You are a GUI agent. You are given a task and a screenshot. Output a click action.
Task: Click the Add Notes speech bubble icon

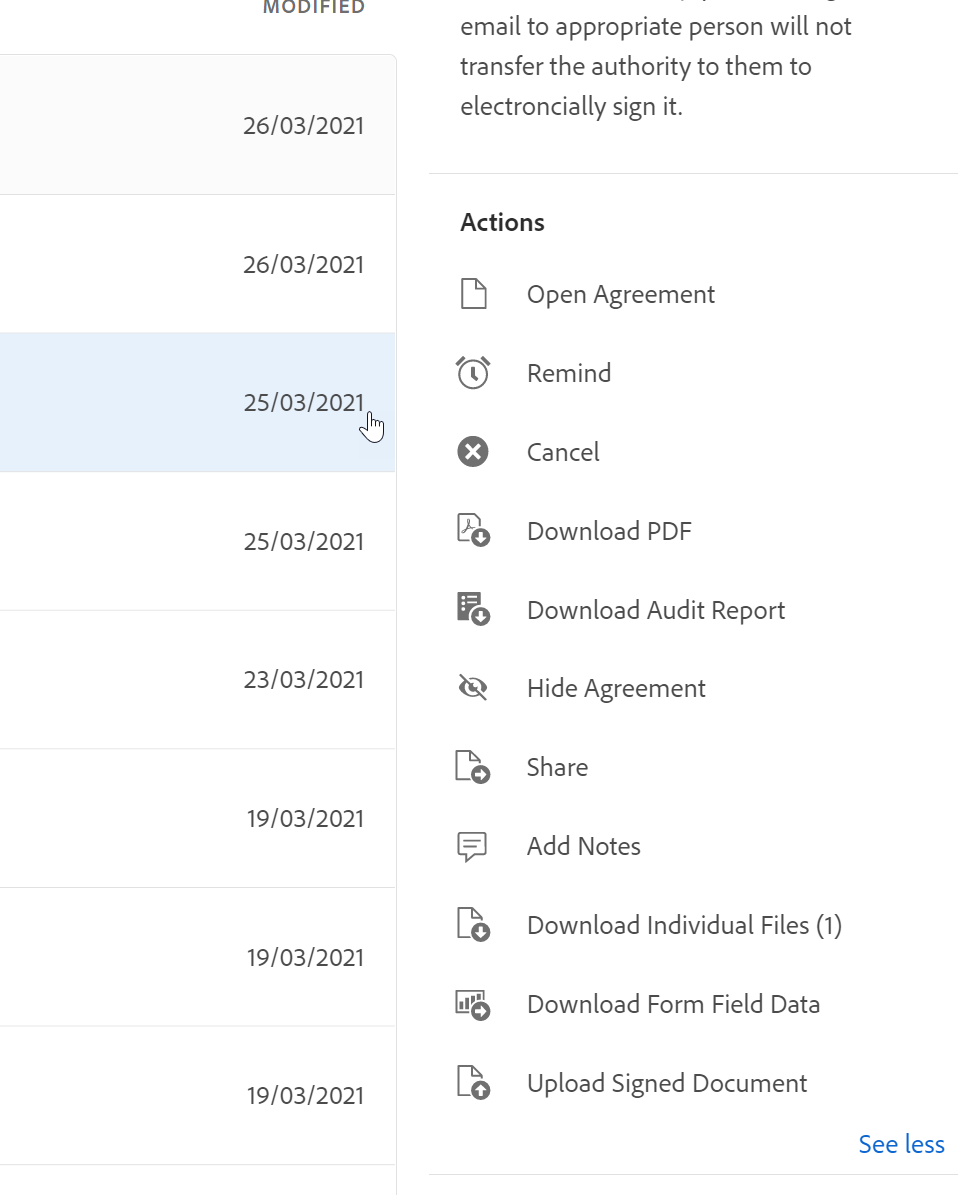coord(473,846)
